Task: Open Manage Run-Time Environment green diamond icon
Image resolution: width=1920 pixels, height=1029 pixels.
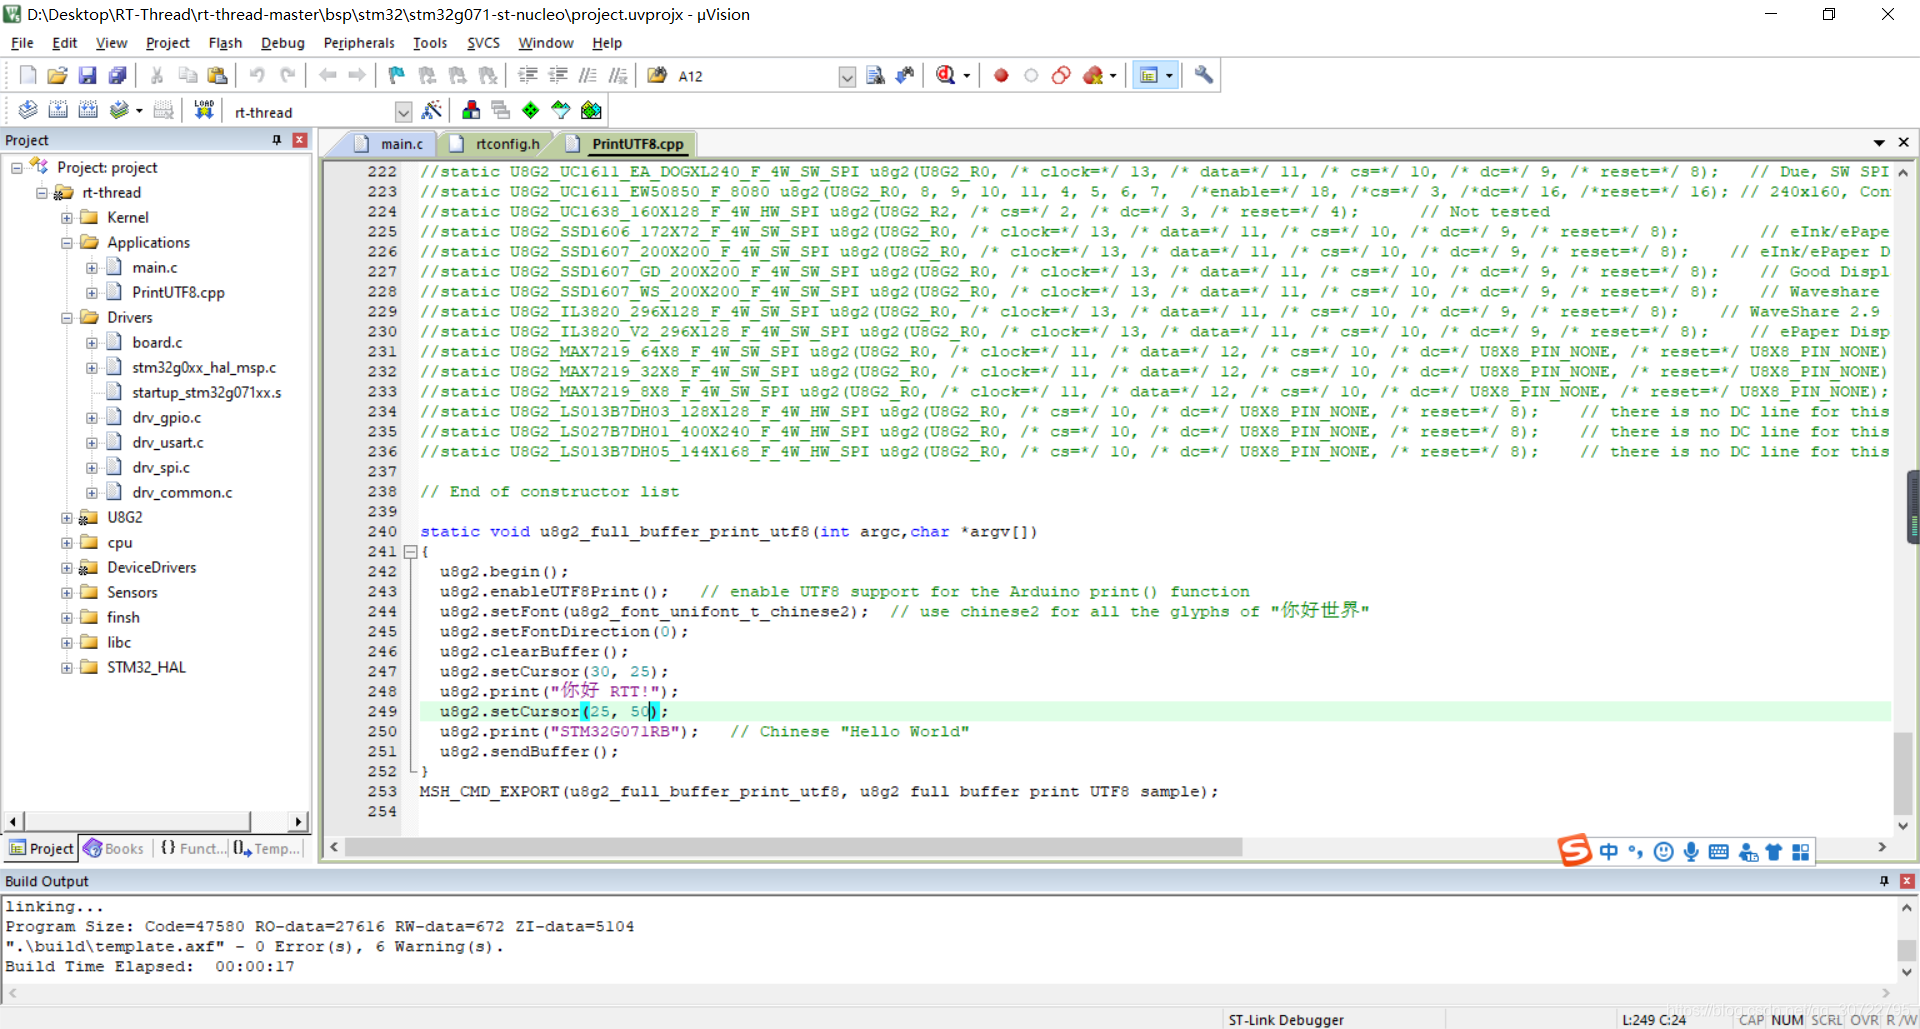Action: coord(531,110)
